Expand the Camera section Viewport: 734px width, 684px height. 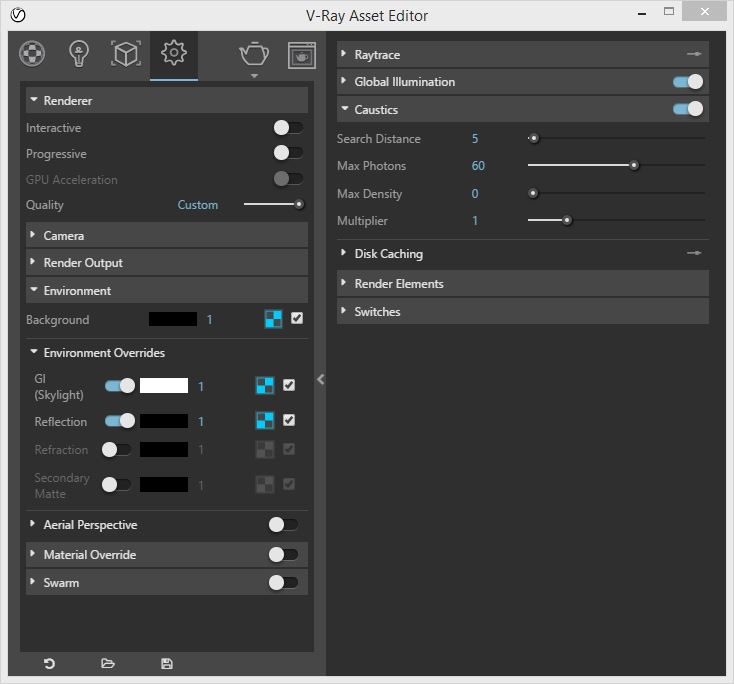click(x=167, y=235)
